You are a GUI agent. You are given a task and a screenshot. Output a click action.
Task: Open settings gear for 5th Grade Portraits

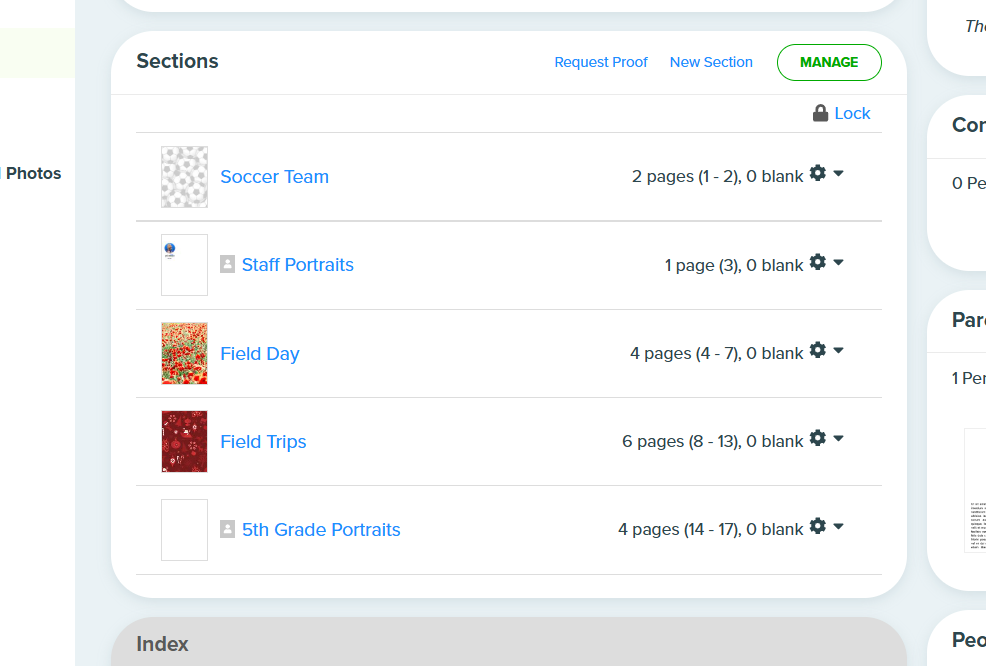pyautogui.click(x=817, y=526)
